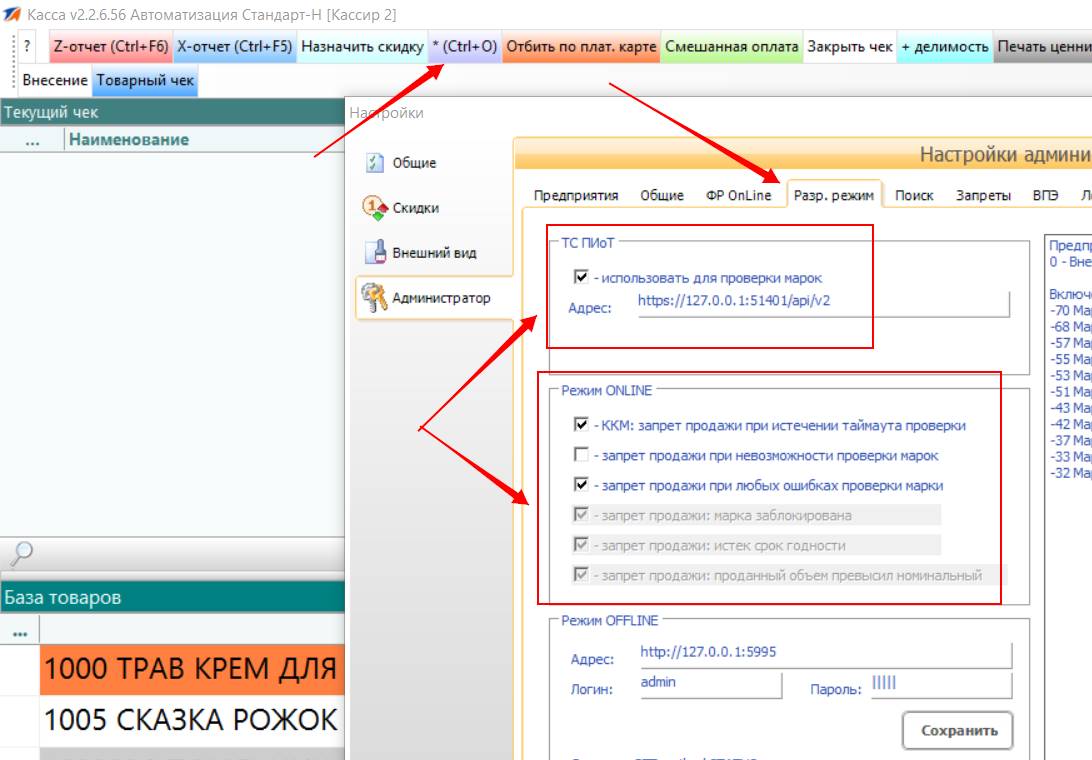Click the Общие icon in settings sidebar

[375, 162]
